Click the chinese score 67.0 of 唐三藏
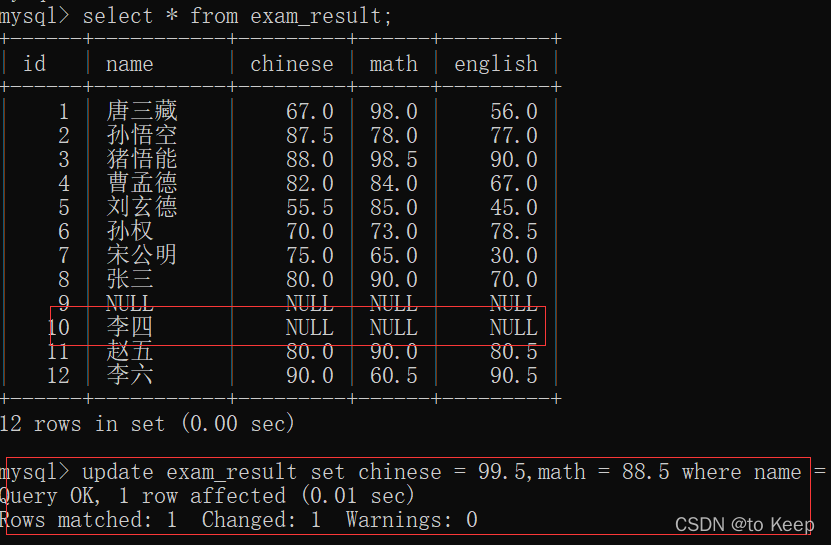 (310, 111)
